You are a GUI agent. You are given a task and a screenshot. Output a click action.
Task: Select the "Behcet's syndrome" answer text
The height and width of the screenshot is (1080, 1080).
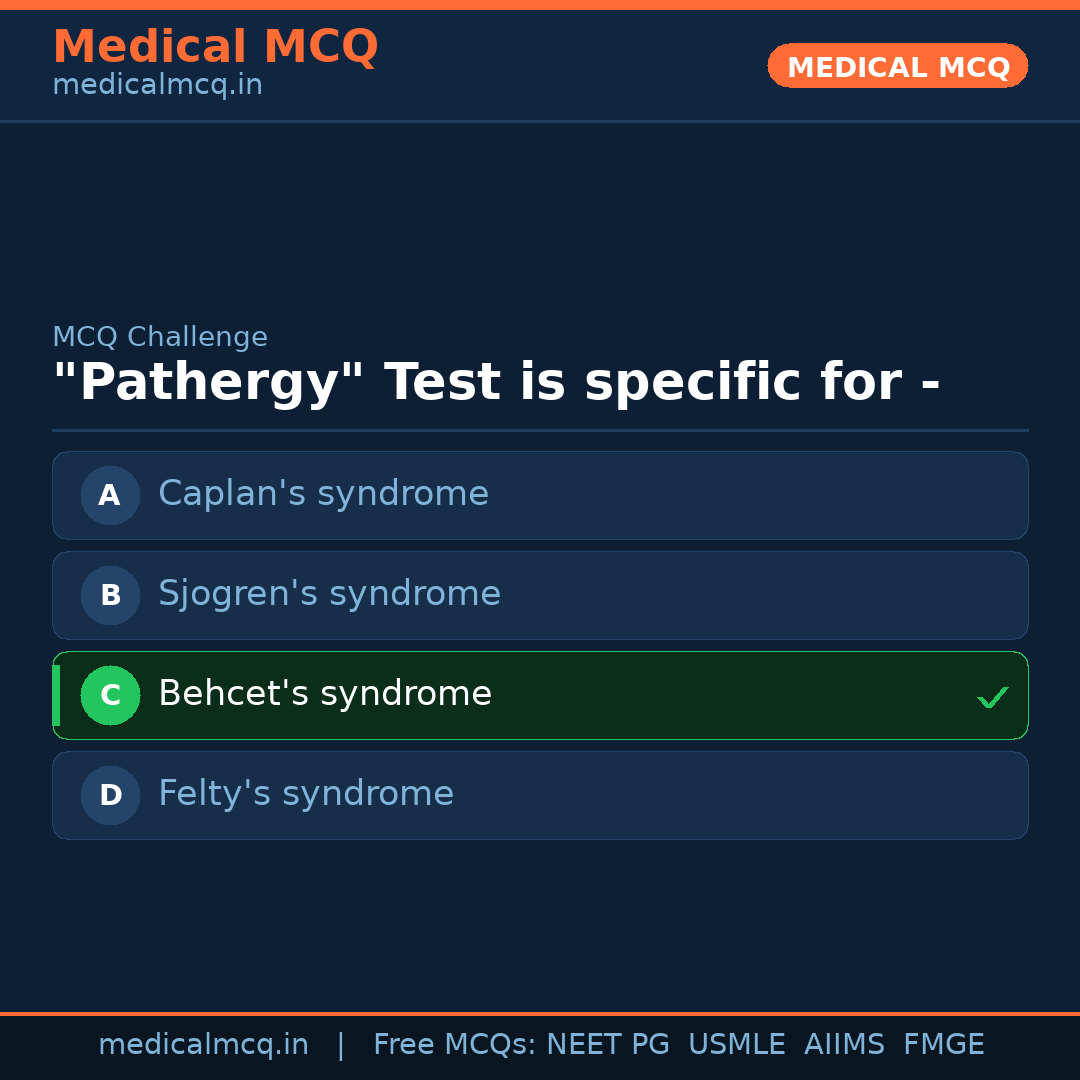(325, 694)
